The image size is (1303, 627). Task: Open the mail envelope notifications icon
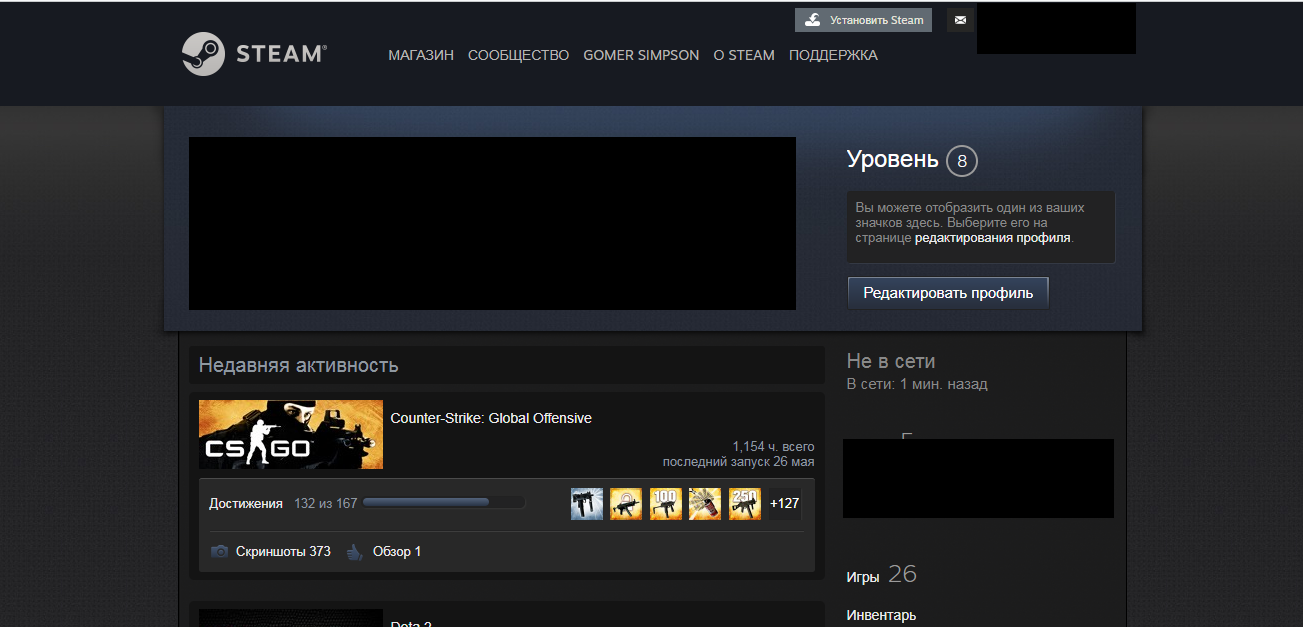960,20
